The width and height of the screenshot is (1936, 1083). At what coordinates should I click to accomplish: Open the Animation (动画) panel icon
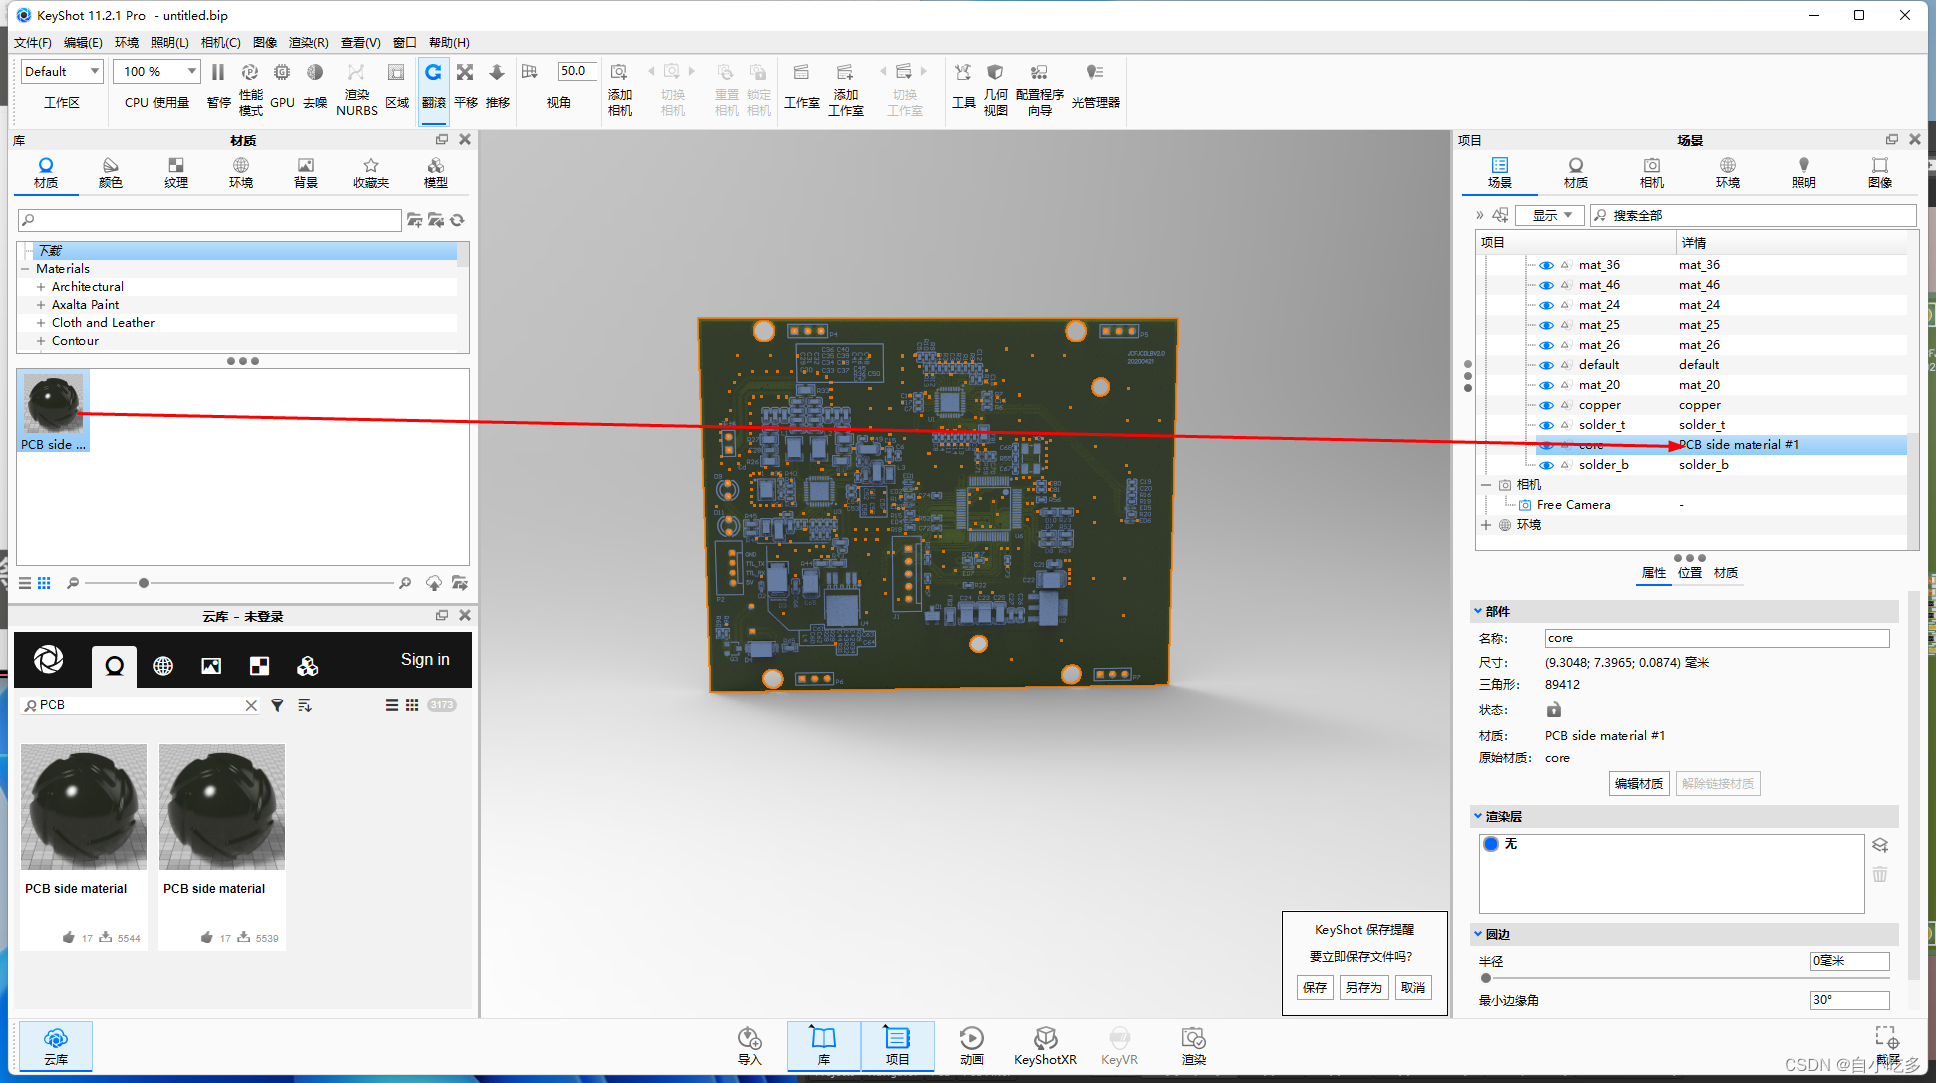coord(971,1039)
